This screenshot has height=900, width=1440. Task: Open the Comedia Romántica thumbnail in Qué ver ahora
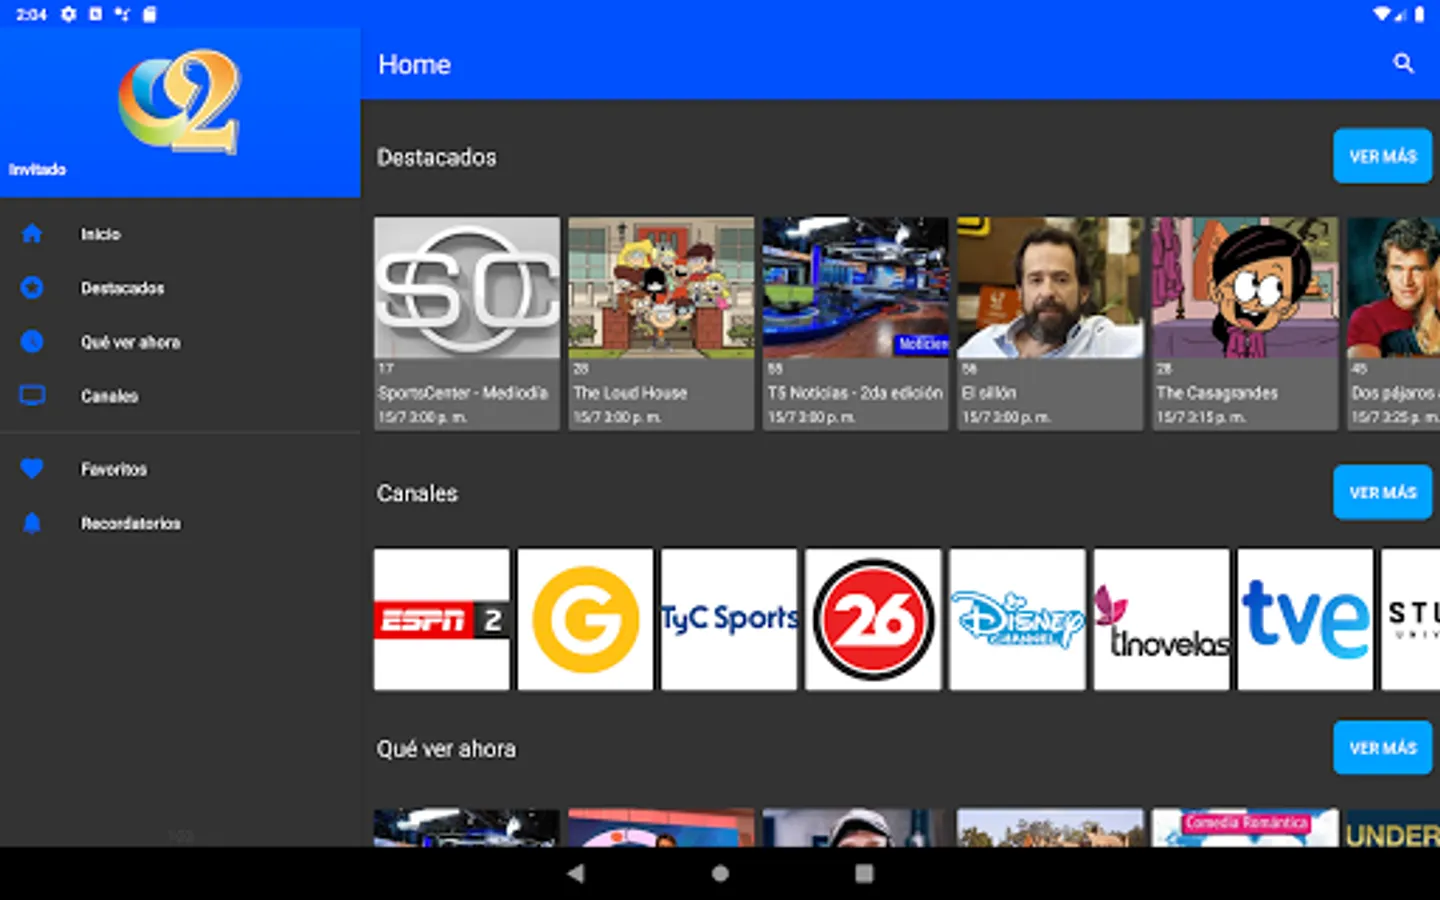1244,828
